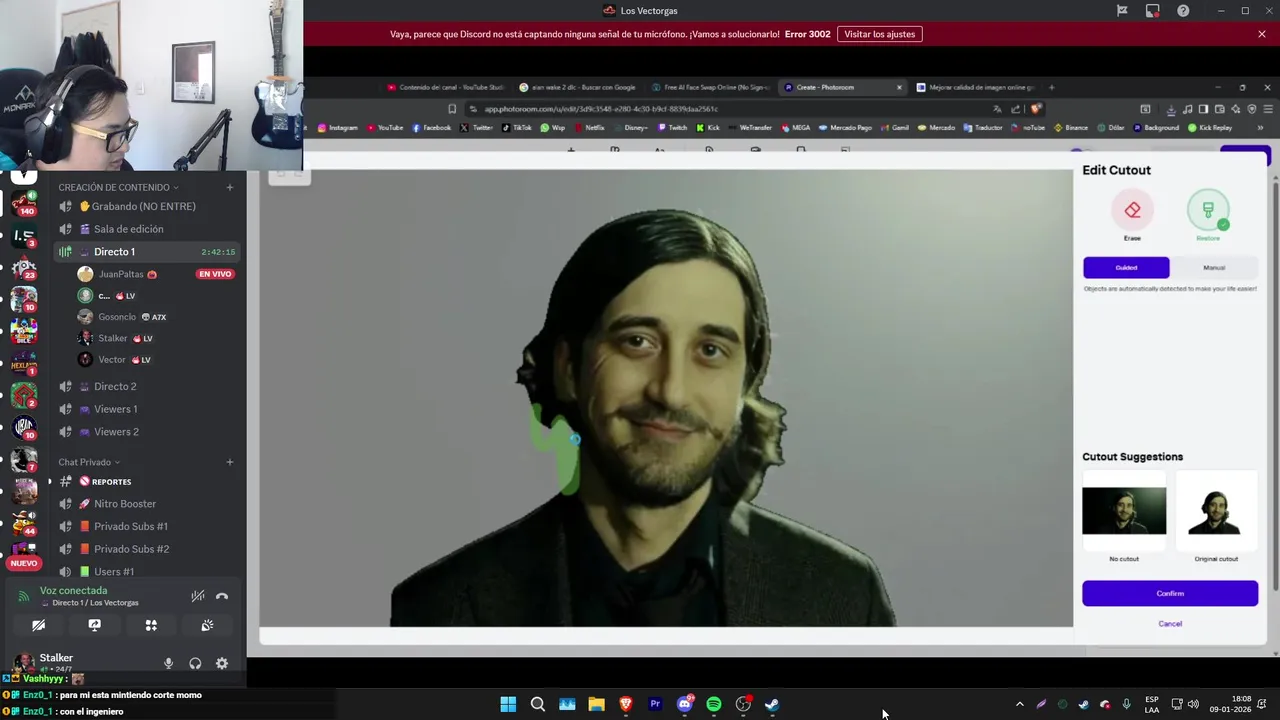Switch to 'Mejorar calidad de imagen online' tab
The width and height of the screenshot is (1280, 720).
click(x=976, y=87)
